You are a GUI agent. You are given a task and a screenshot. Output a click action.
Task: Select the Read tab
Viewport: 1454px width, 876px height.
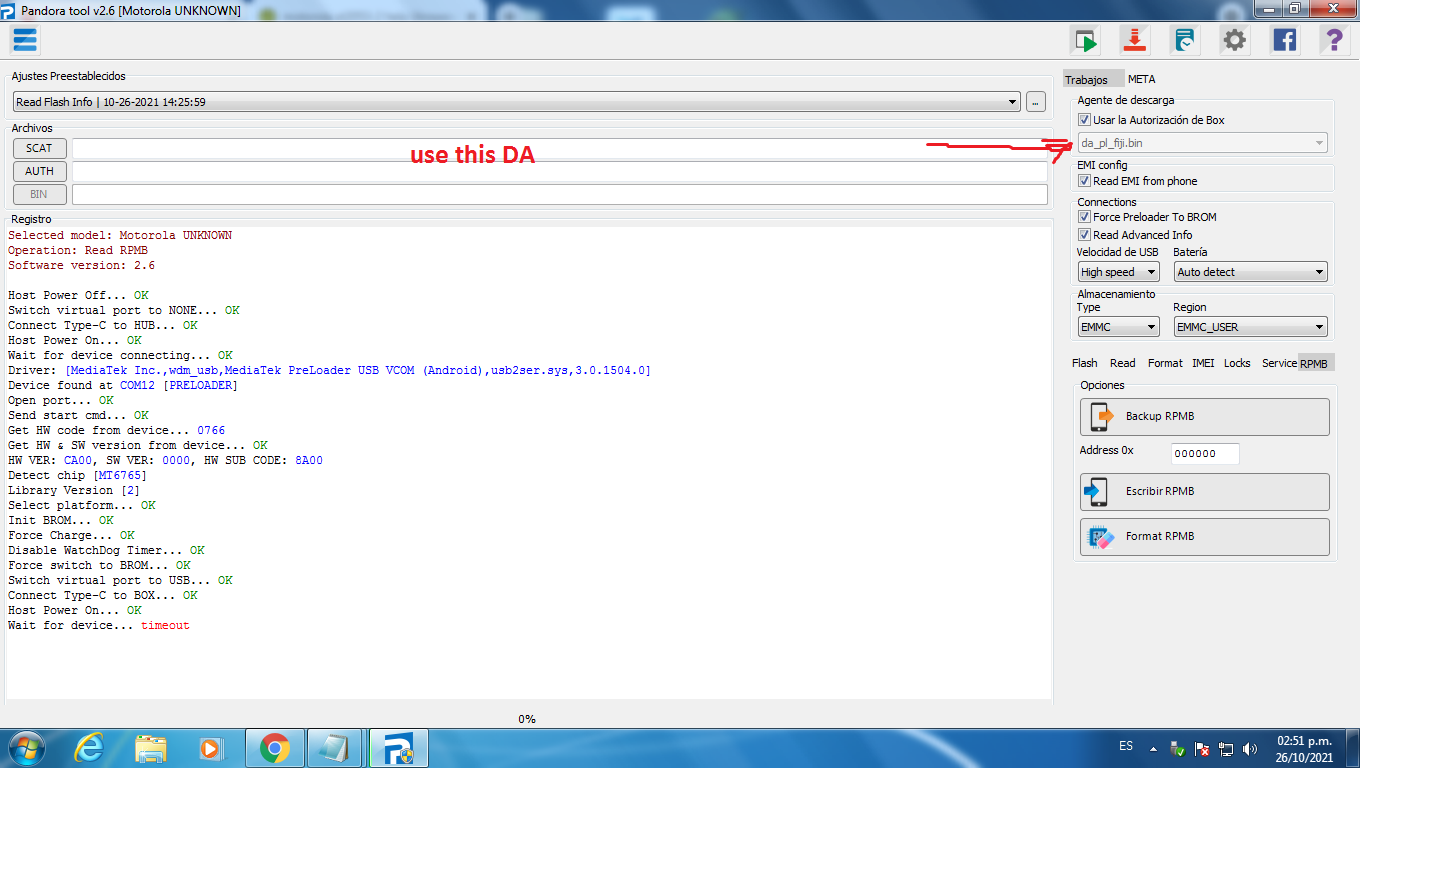pos(1123,363)
